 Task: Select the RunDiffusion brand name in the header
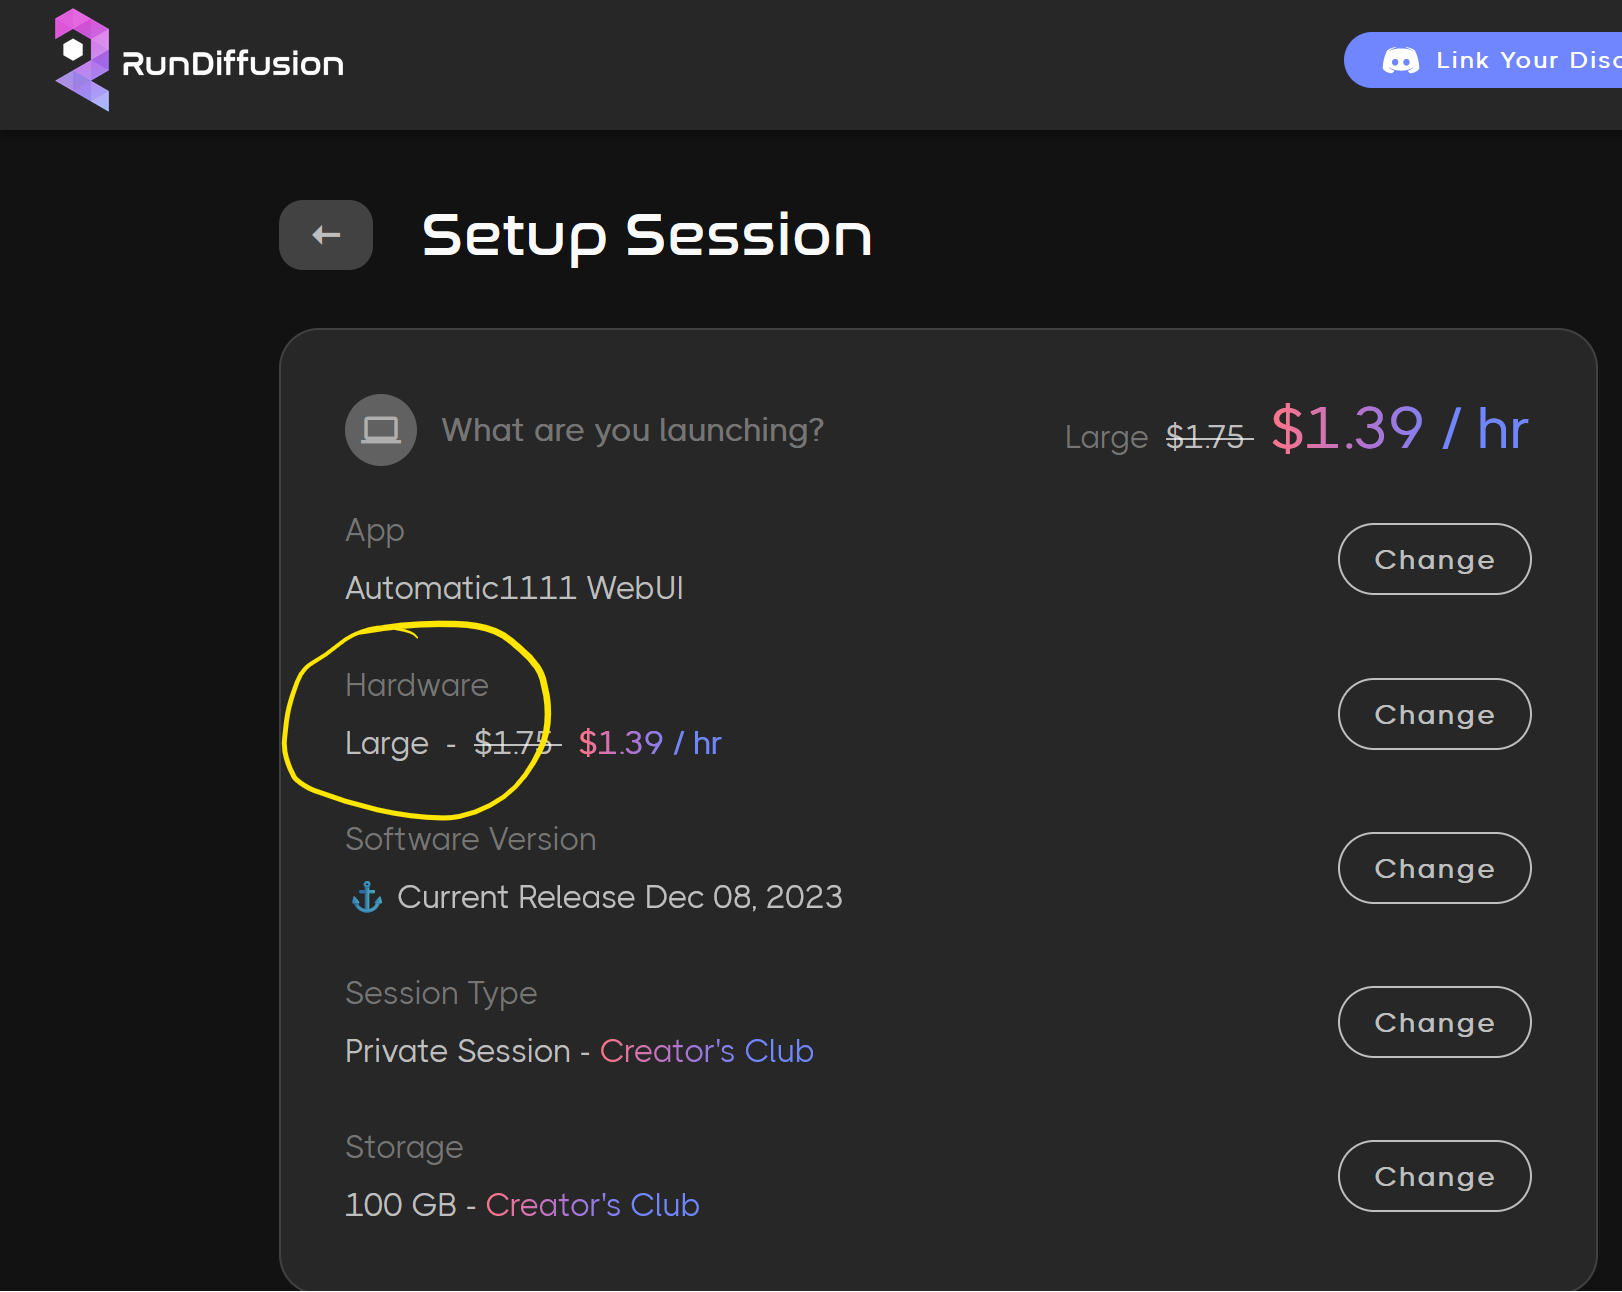coord(232,63)
